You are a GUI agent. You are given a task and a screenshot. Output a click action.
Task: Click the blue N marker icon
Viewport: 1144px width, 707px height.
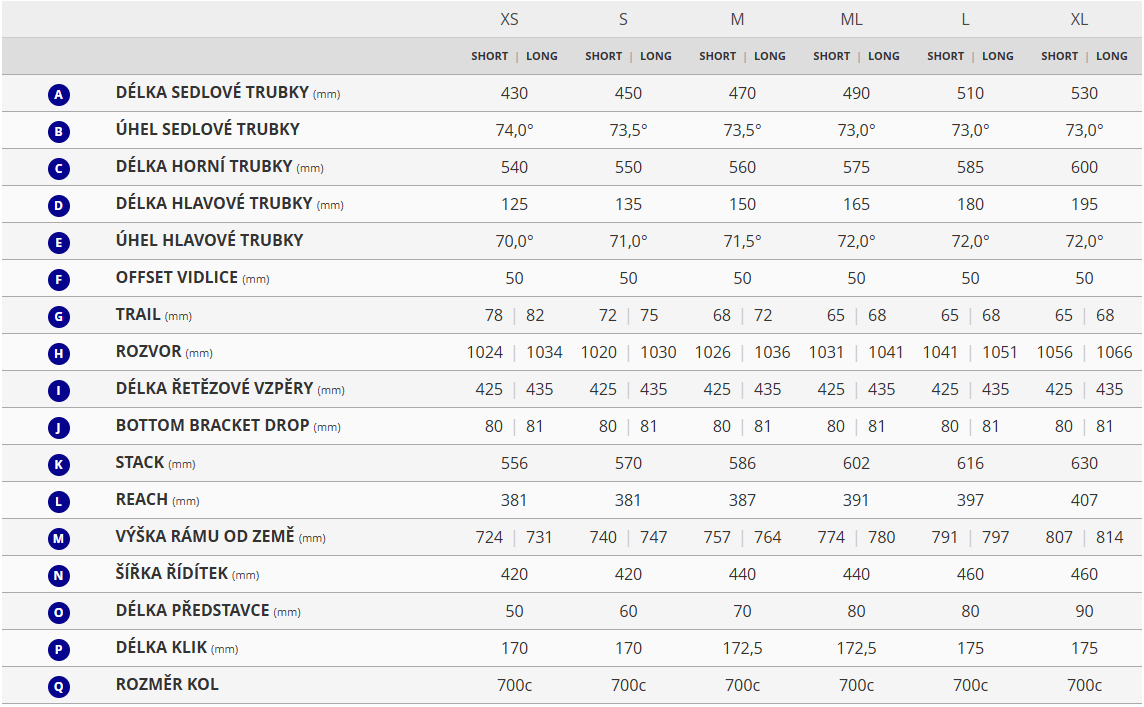pos(58,576)
